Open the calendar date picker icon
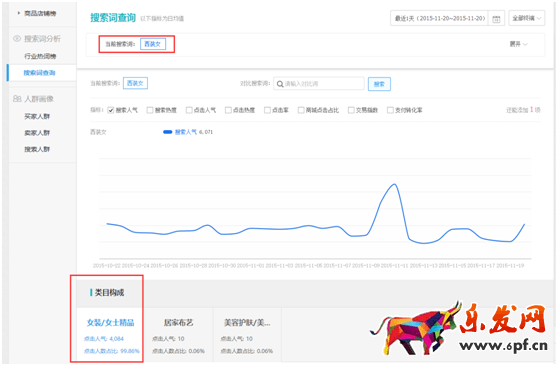The image size is (558, 366). (496, 19)
